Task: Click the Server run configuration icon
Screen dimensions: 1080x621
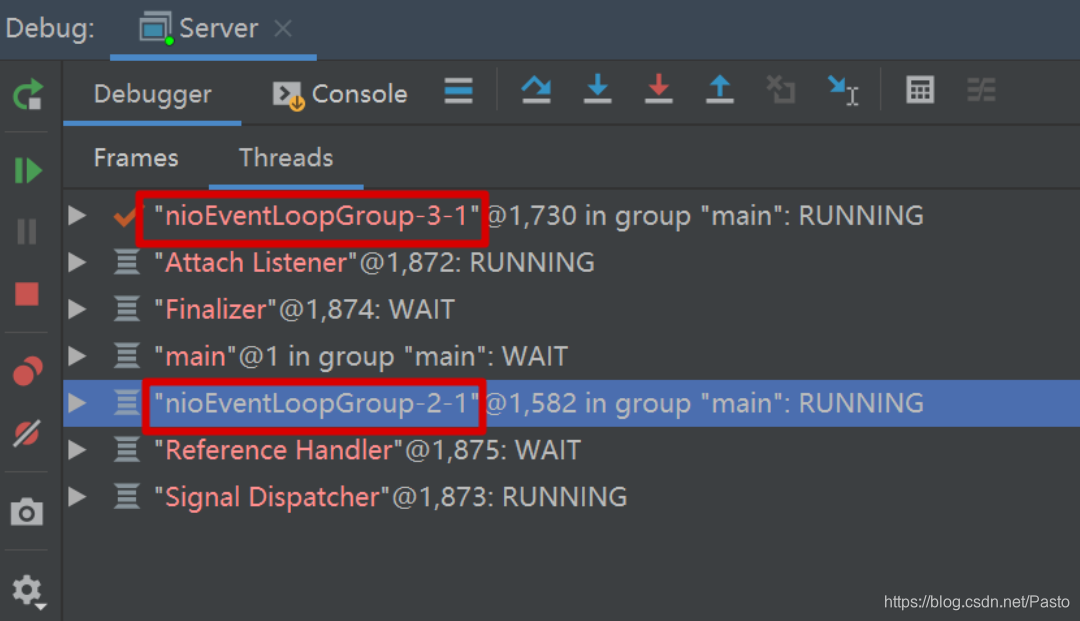Action: [x=156, y=29]
